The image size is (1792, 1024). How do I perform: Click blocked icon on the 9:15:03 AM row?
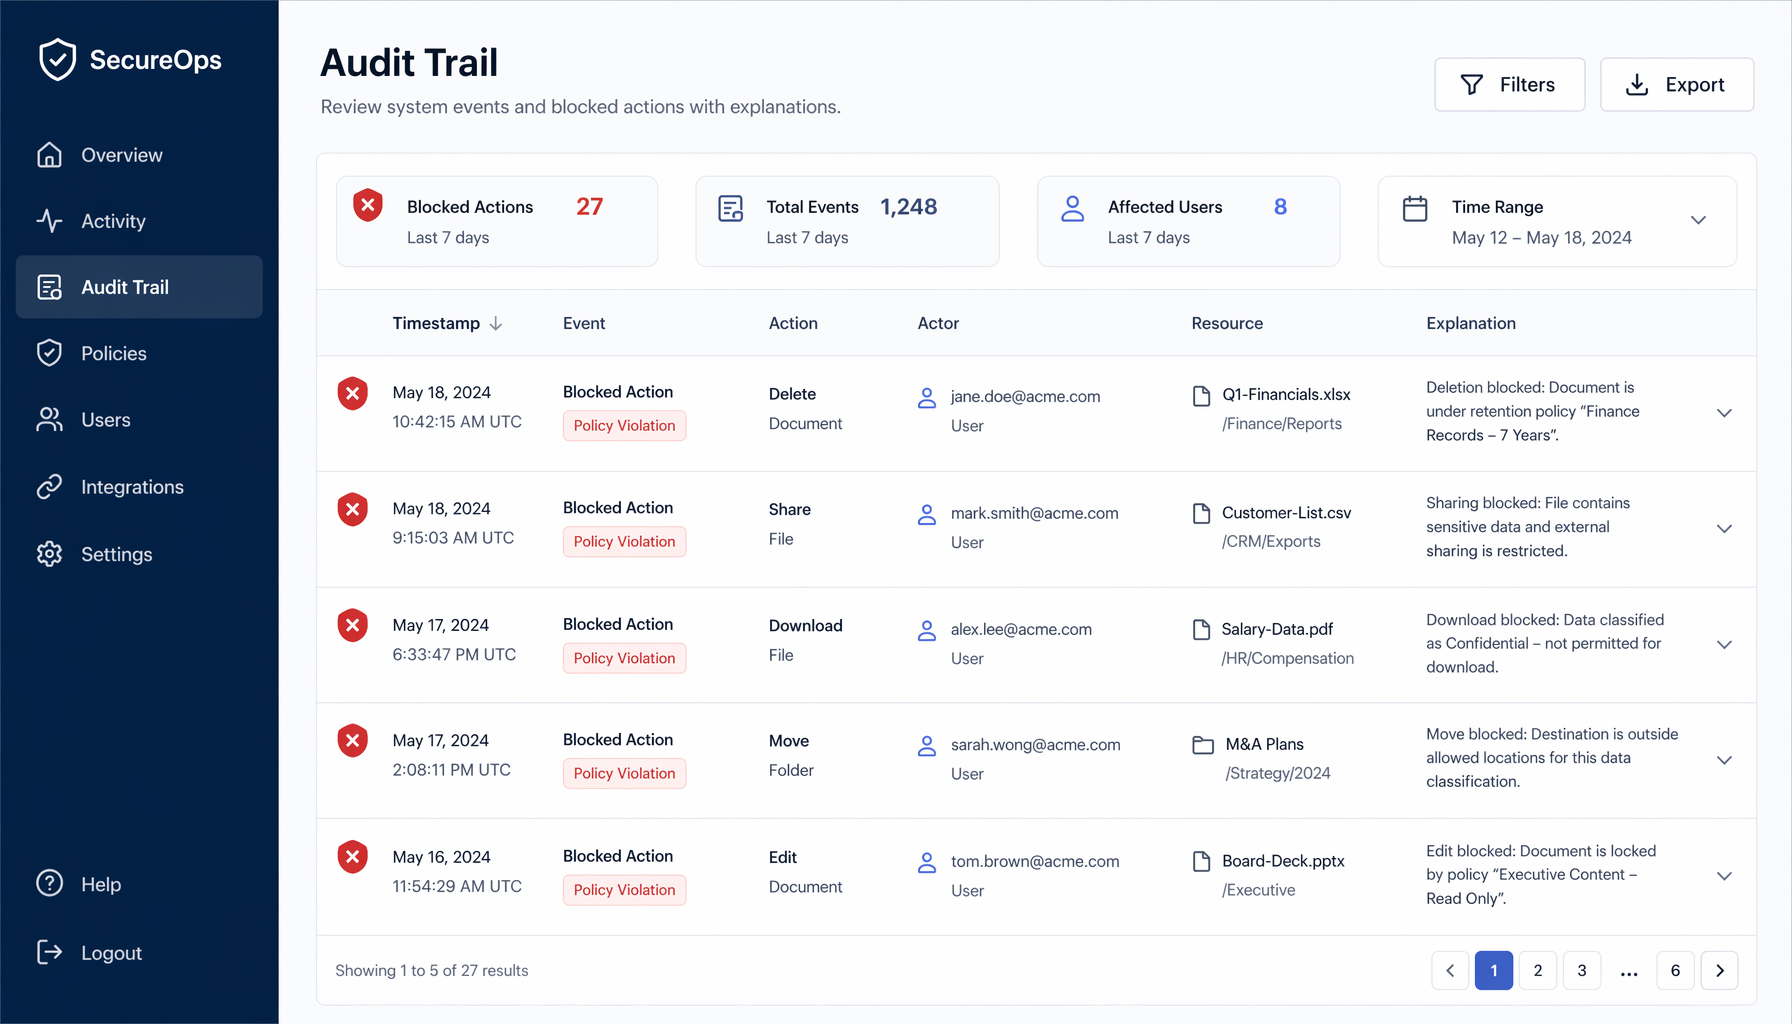point(352,510)
